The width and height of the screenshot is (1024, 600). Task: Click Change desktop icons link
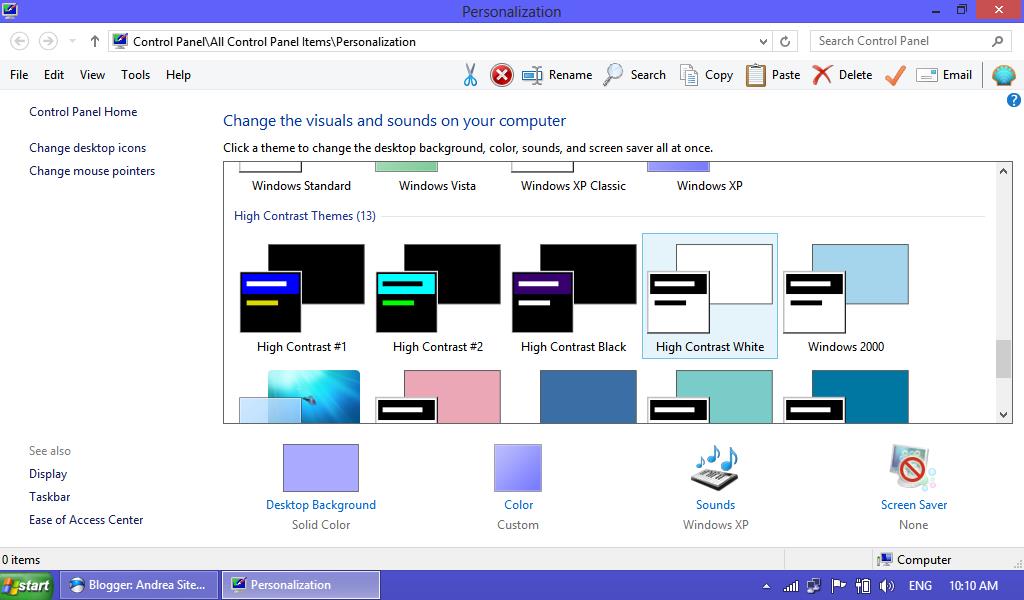click(88, 148)
